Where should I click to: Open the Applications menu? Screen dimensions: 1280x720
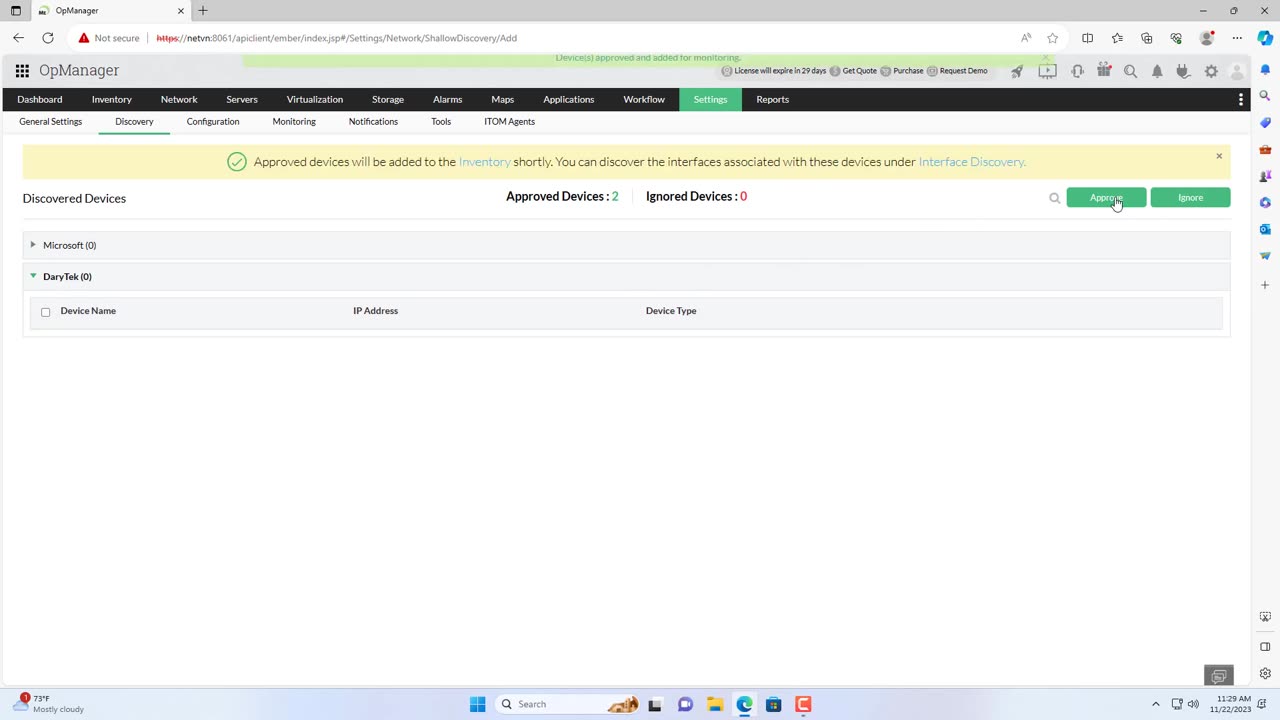point(569,100)
